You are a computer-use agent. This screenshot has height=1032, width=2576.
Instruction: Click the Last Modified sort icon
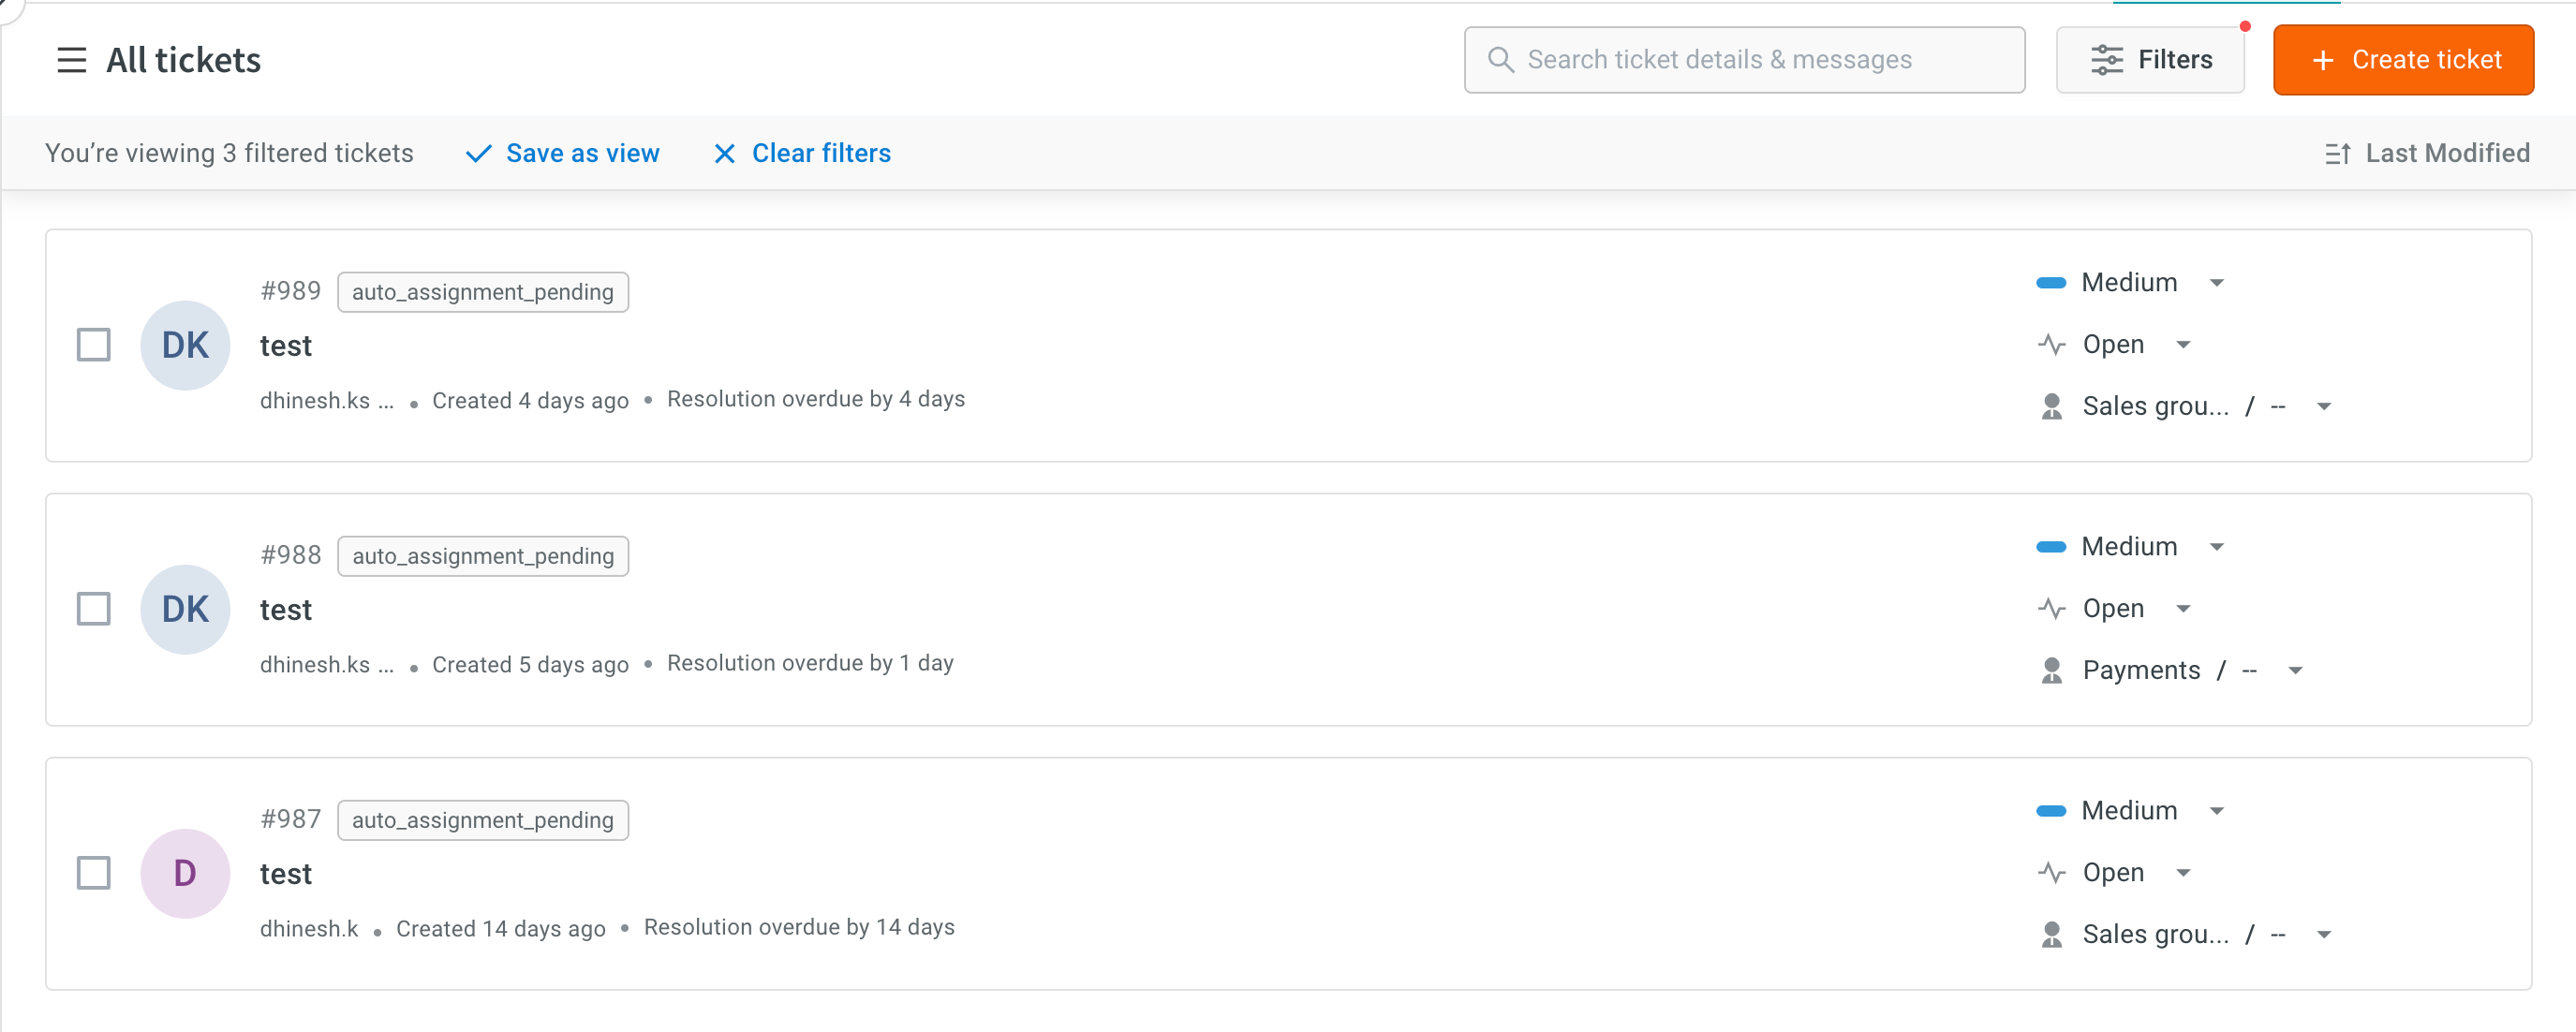[x=2337, y=154]
